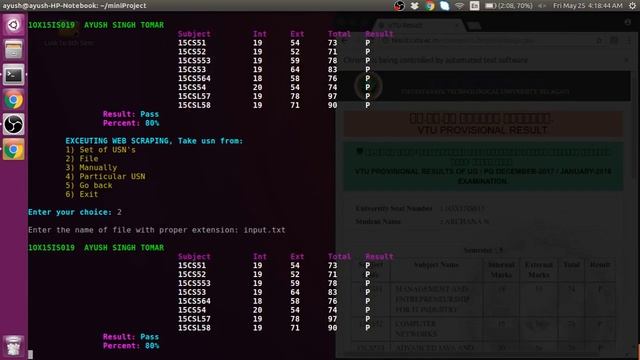Click the 'Enter your choice: 2' prompt
The image size is (640, 360).
pyautogui.click(x=75, y=212)
